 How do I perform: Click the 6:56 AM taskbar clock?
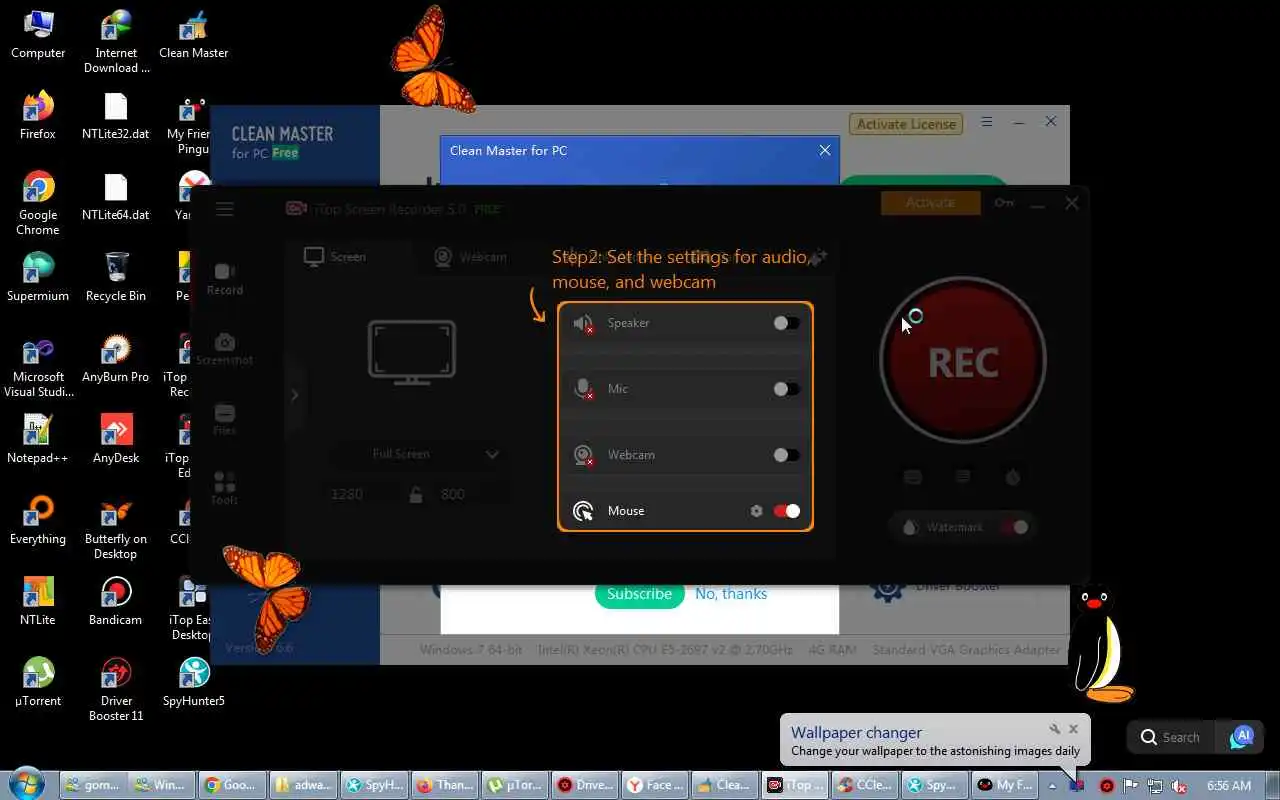pyautogui.click(x=1229, y=786)
